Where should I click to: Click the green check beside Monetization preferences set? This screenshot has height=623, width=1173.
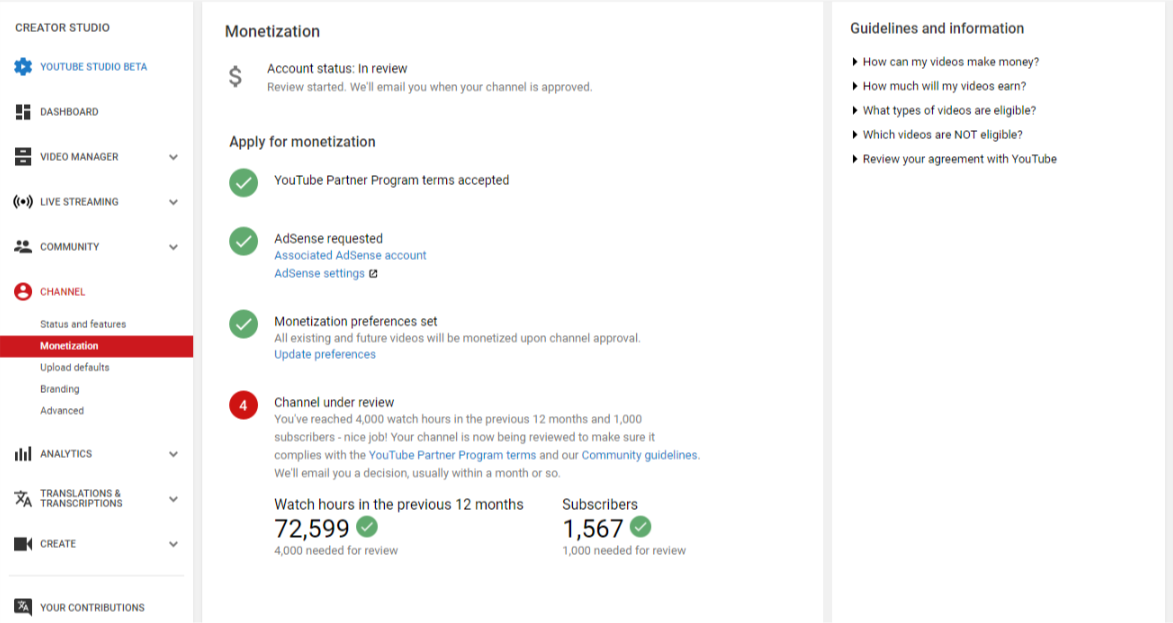[243, 324]
